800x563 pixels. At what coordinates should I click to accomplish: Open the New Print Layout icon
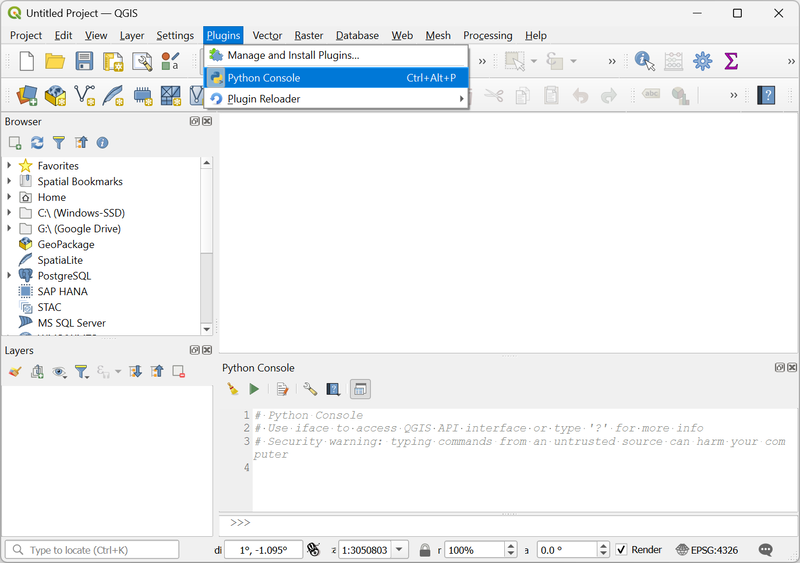pos(113,61)
